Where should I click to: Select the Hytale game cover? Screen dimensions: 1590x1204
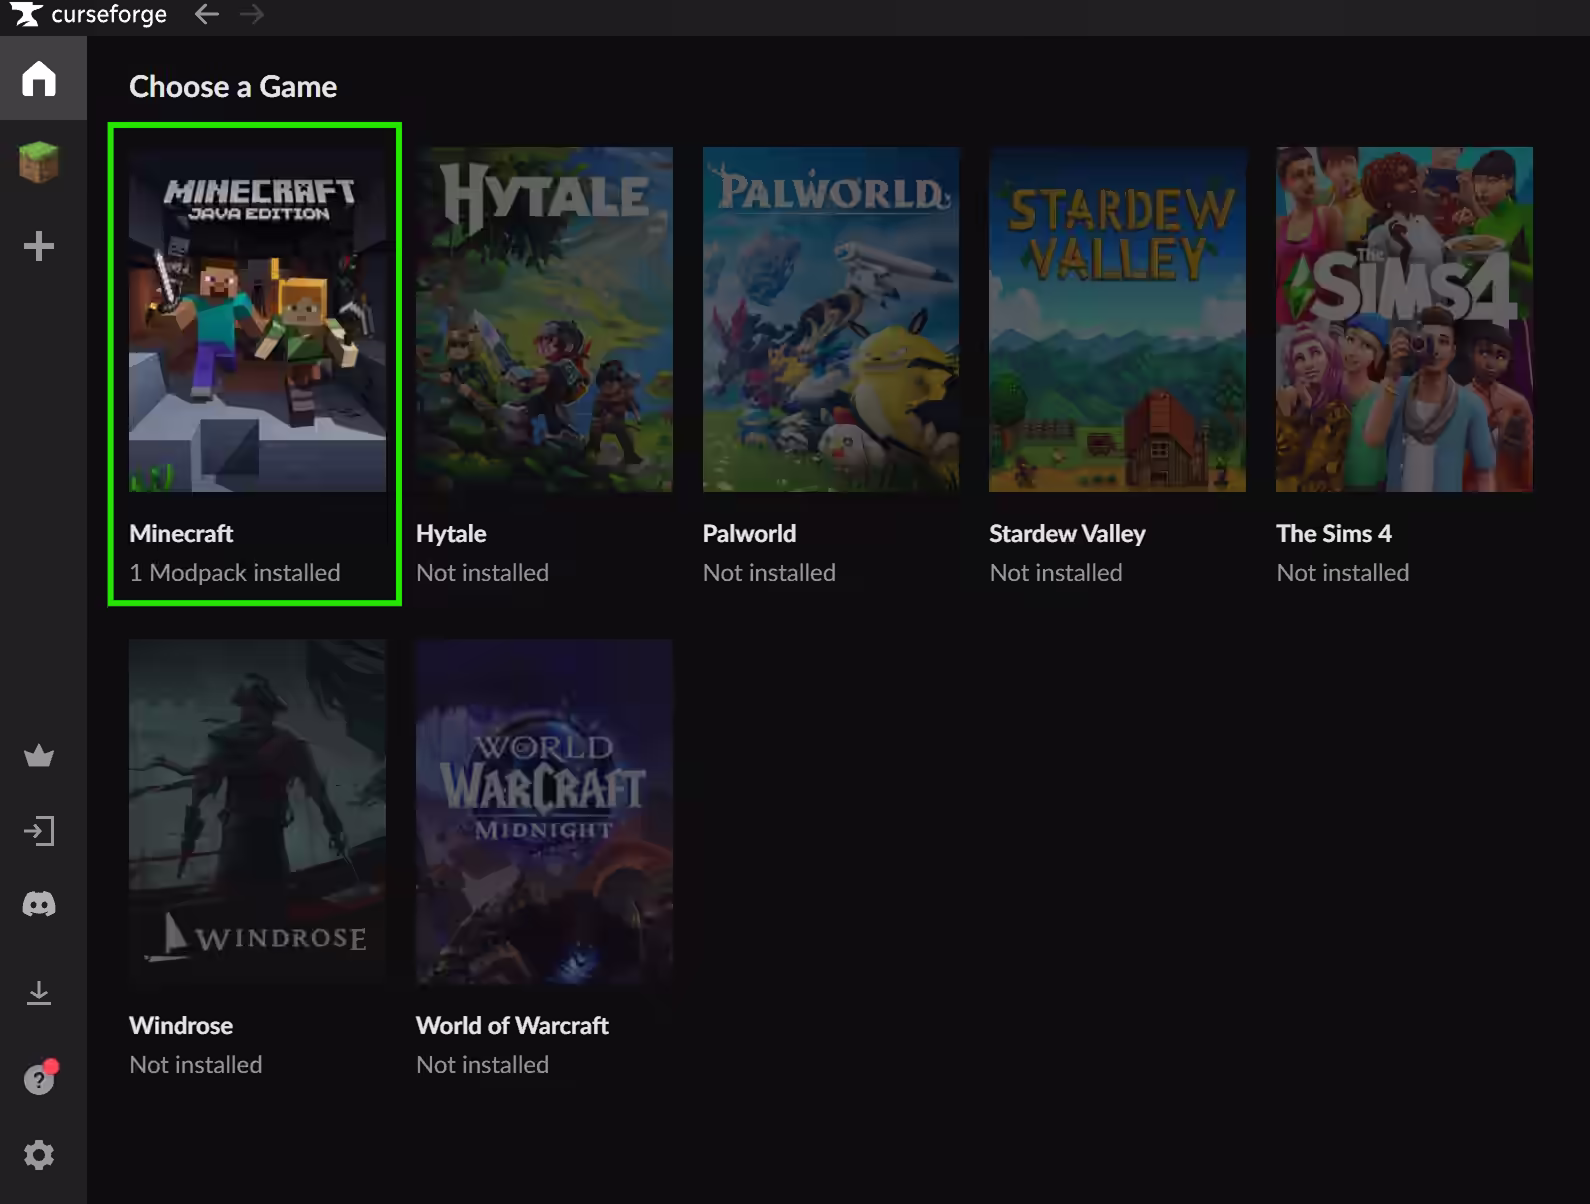[544, 319]
